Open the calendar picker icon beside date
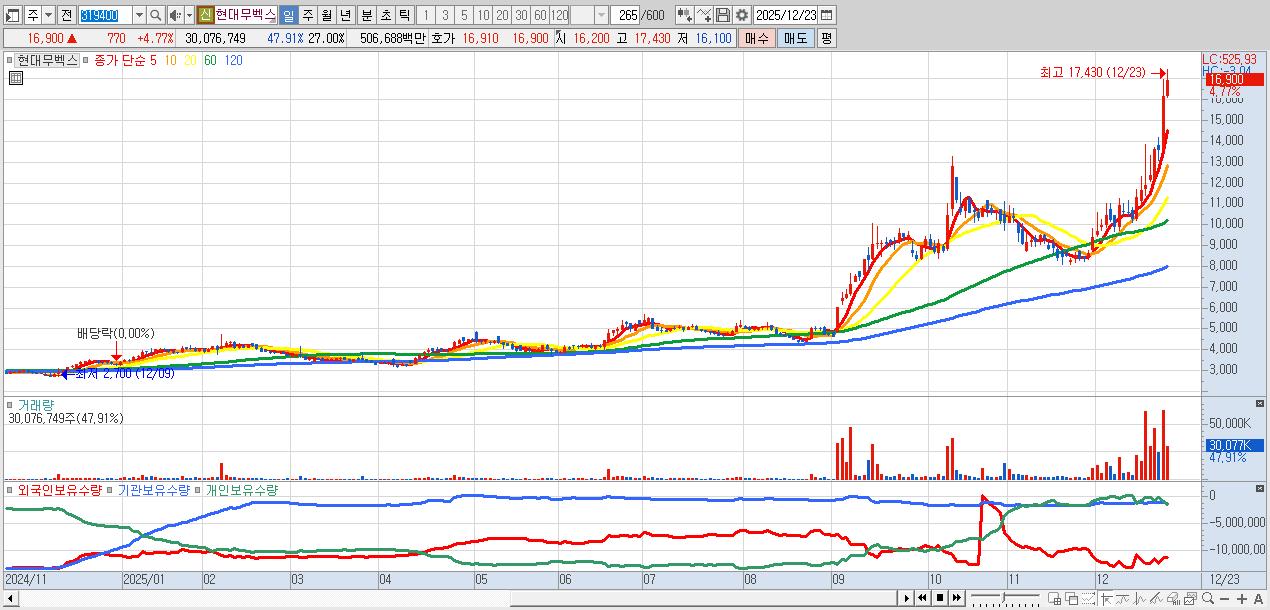 pos(827,15)
